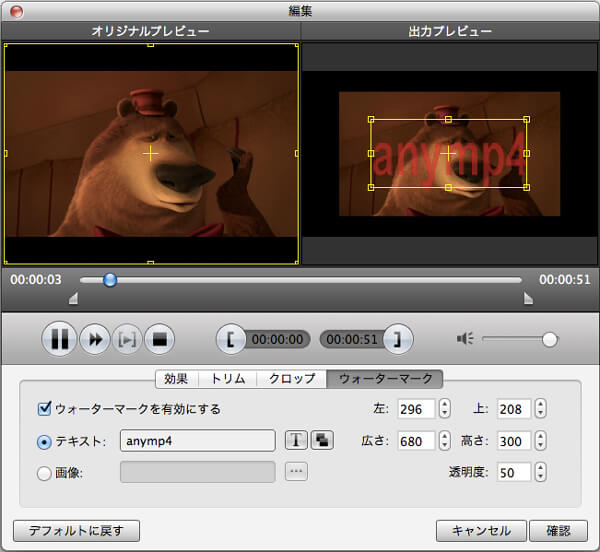Set trim end with right bracket button
The image size is (600, 552).
398,339
